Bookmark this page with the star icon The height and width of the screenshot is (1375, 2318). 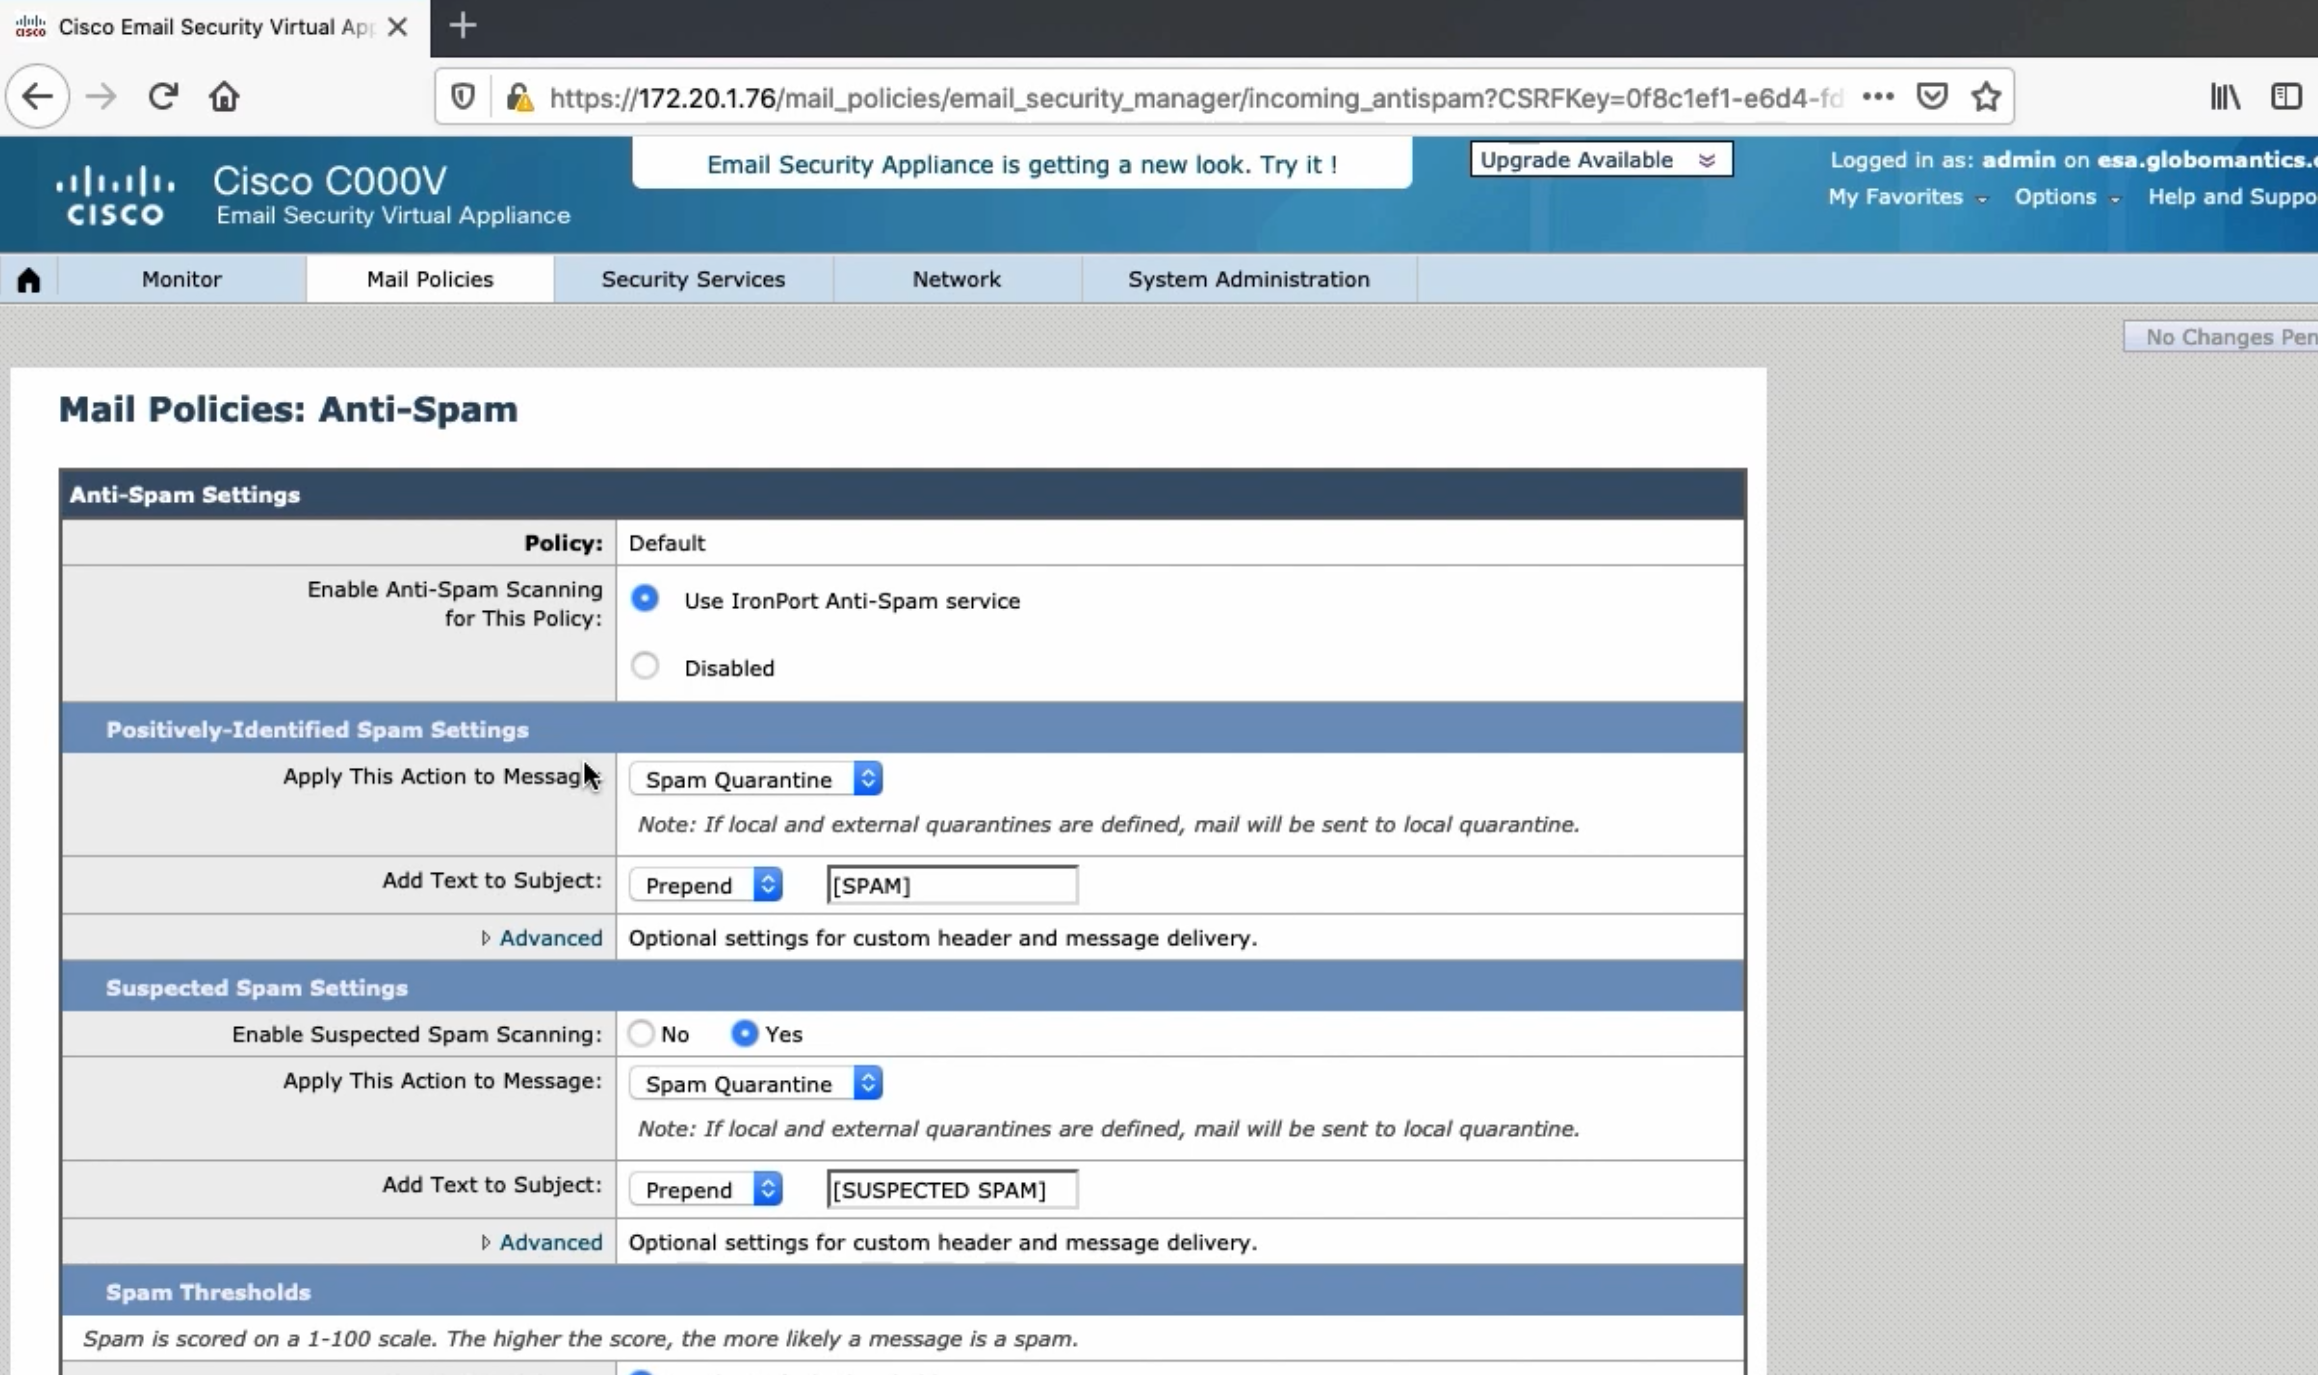click(1986, 97)
